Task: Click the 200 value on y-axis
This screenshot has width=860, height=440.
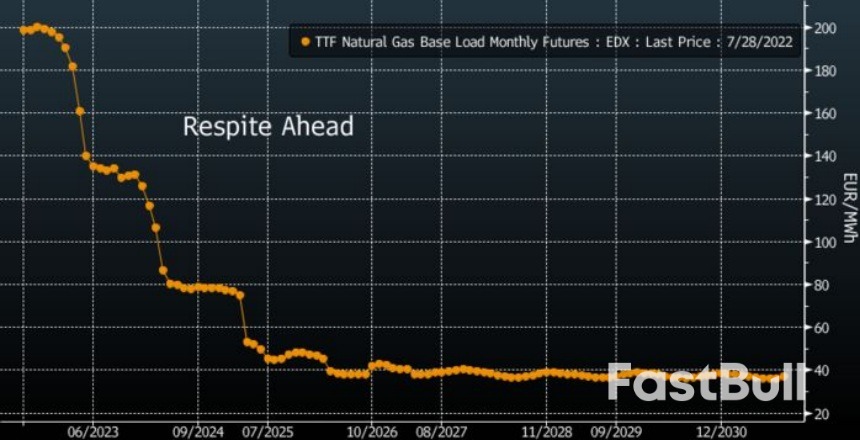Action: coord(825,28)
